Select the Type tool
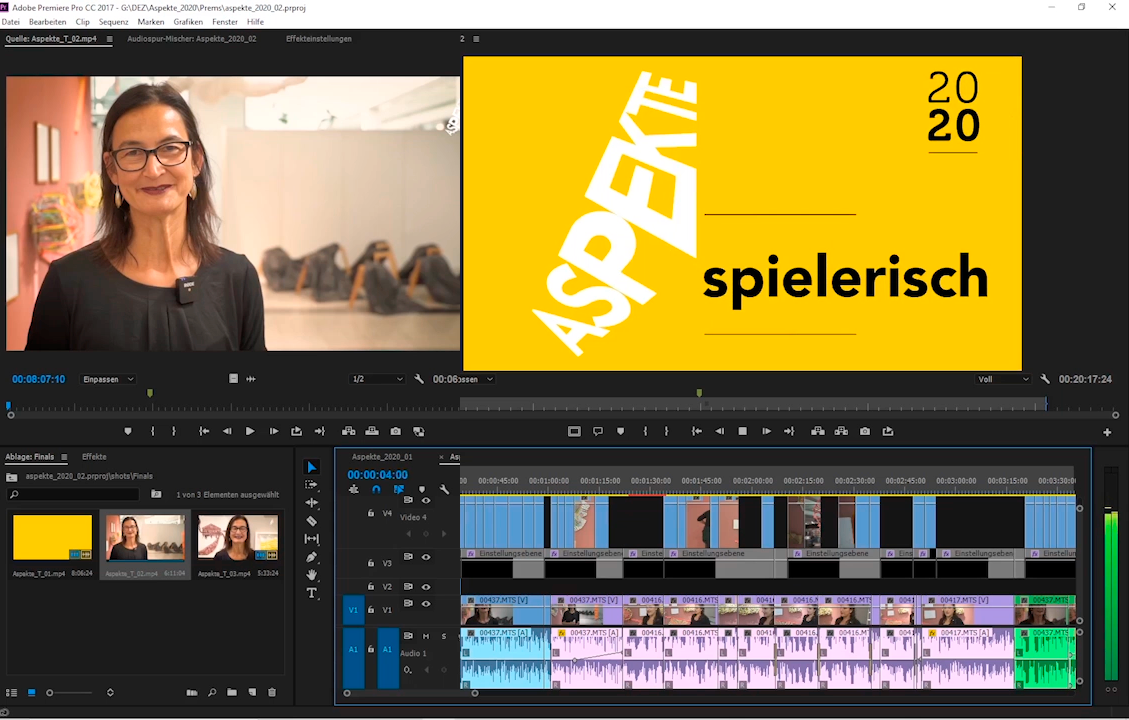Viewport: 1129px width, 720px height. pos(312,593)
